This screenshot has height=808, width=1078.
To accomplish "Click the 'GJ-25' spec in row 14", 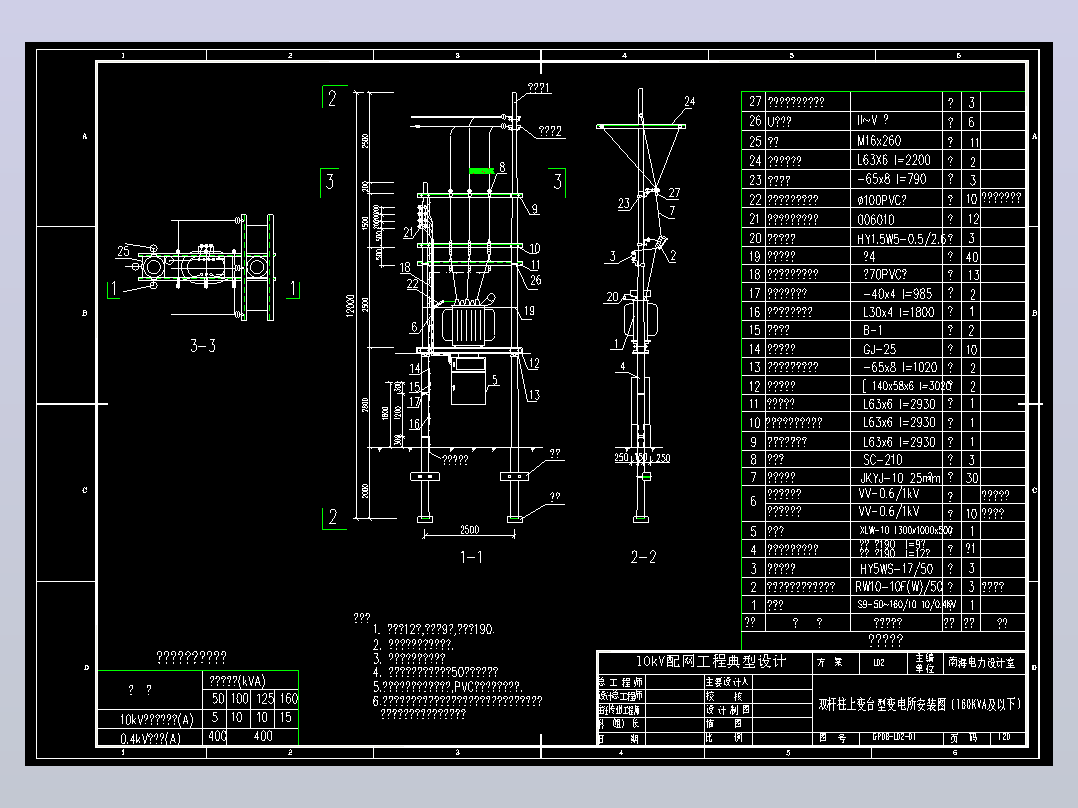I will (879, 349).
